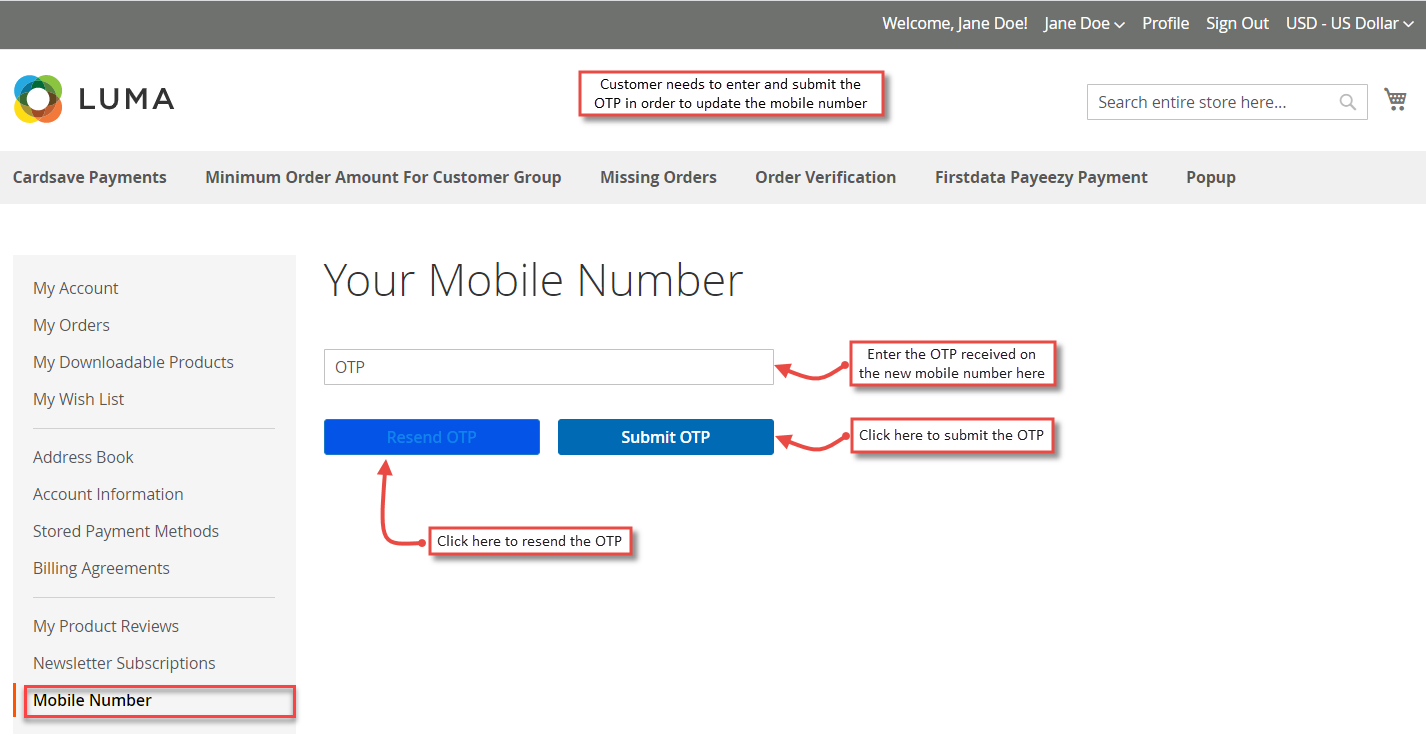Open Stored Payment Methods page
The width and height of the screenshot is (1426, 743).
coord(126,531)
